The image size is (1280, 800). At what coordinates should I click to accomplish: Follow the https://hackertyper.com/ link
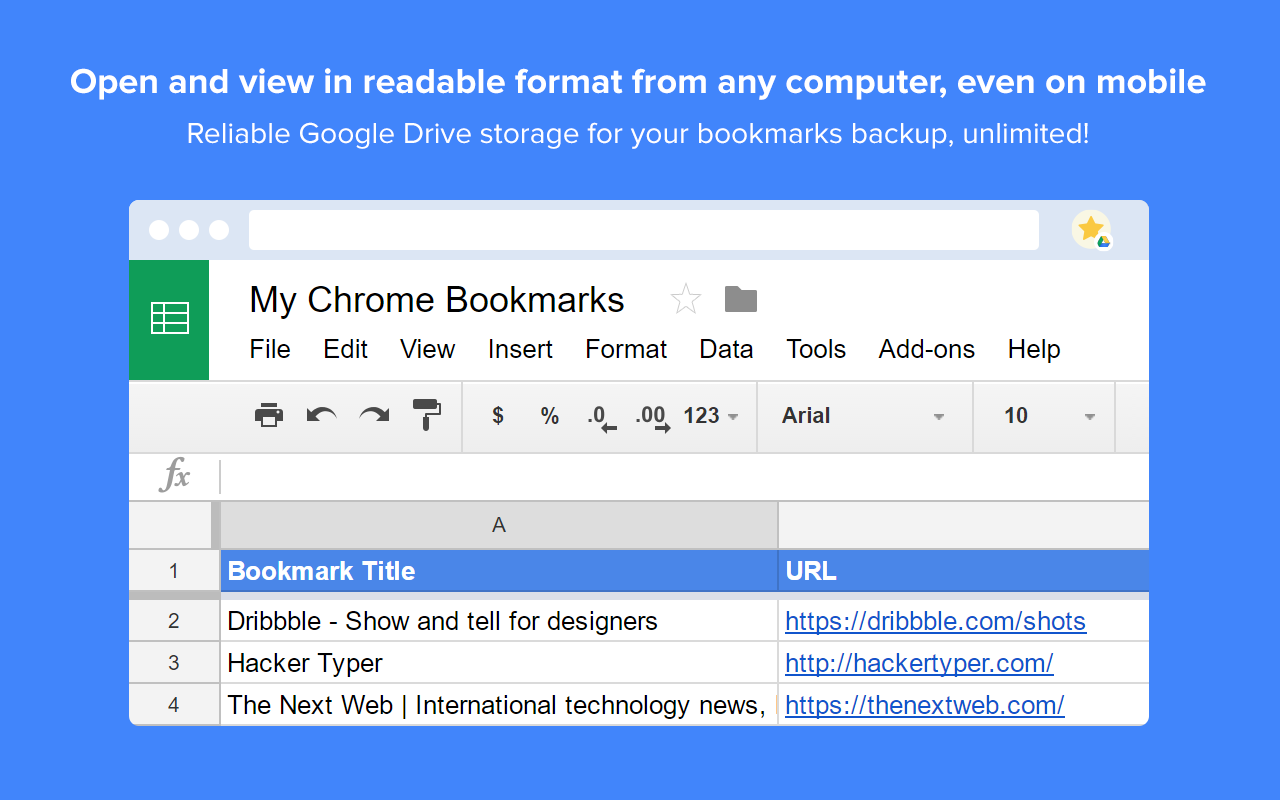919,663
